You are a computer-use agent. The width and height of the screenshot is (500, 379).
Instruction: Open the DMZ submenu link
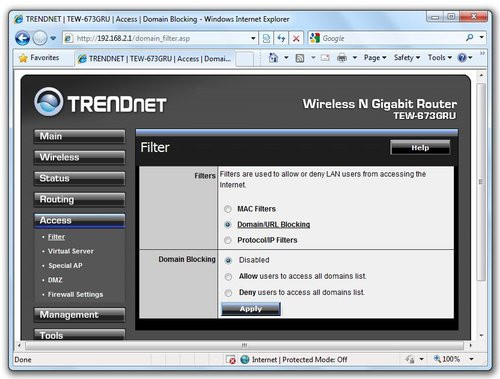click(x=55, y=280)
